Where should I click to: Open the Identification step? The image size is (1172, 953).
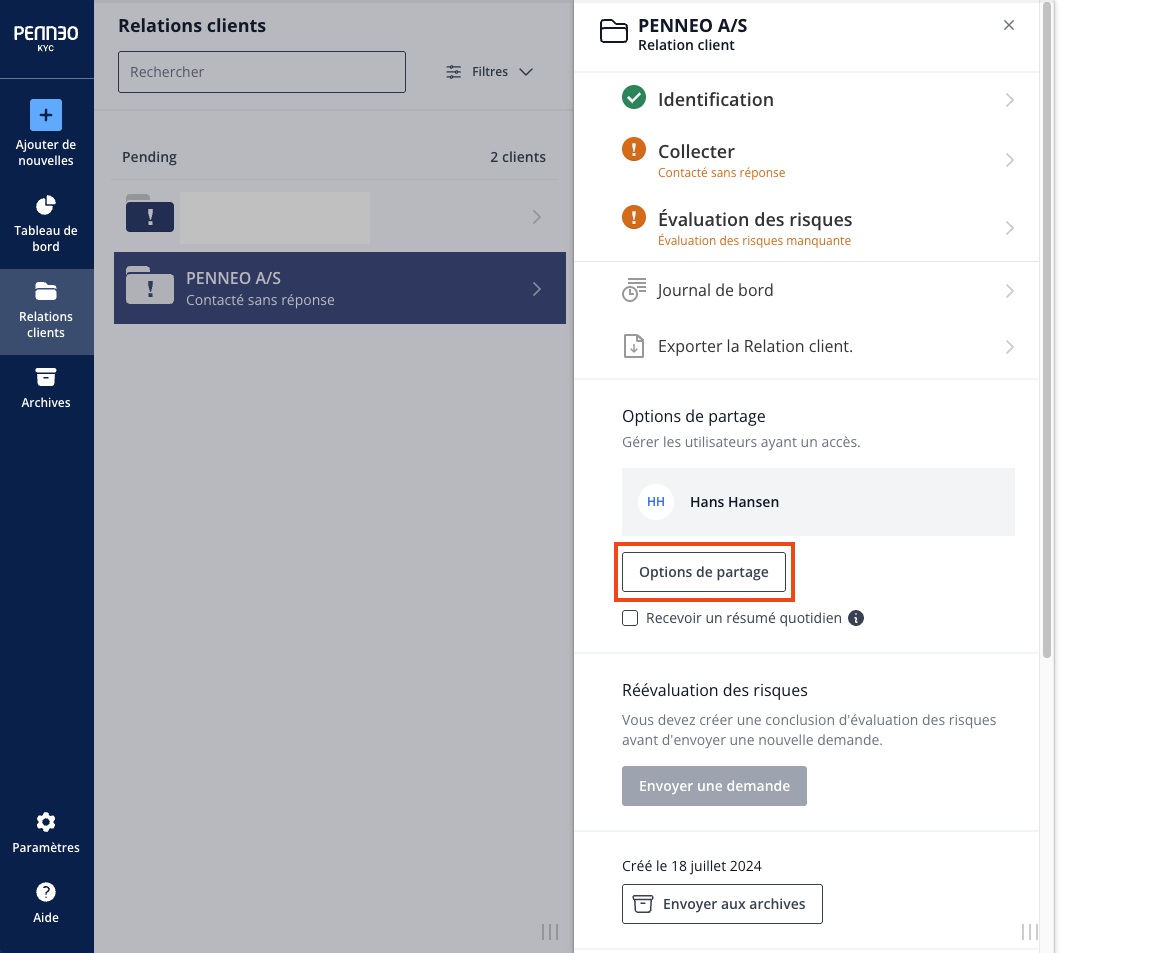(806, 99)
